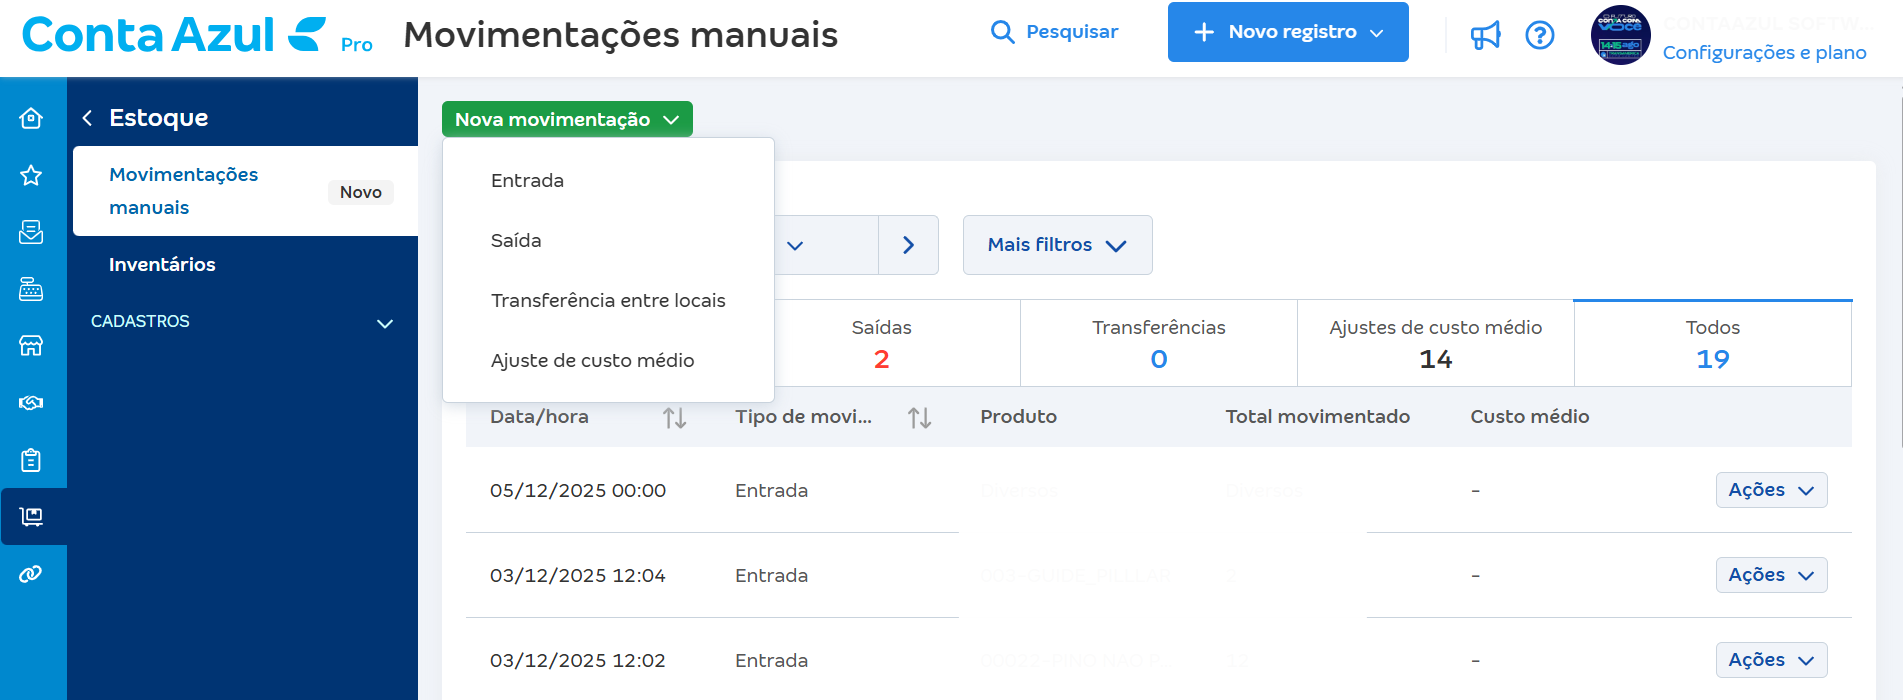Advance the date period with right arrow
Screen dimensions: 1903x700
click(x=908, y=245)
